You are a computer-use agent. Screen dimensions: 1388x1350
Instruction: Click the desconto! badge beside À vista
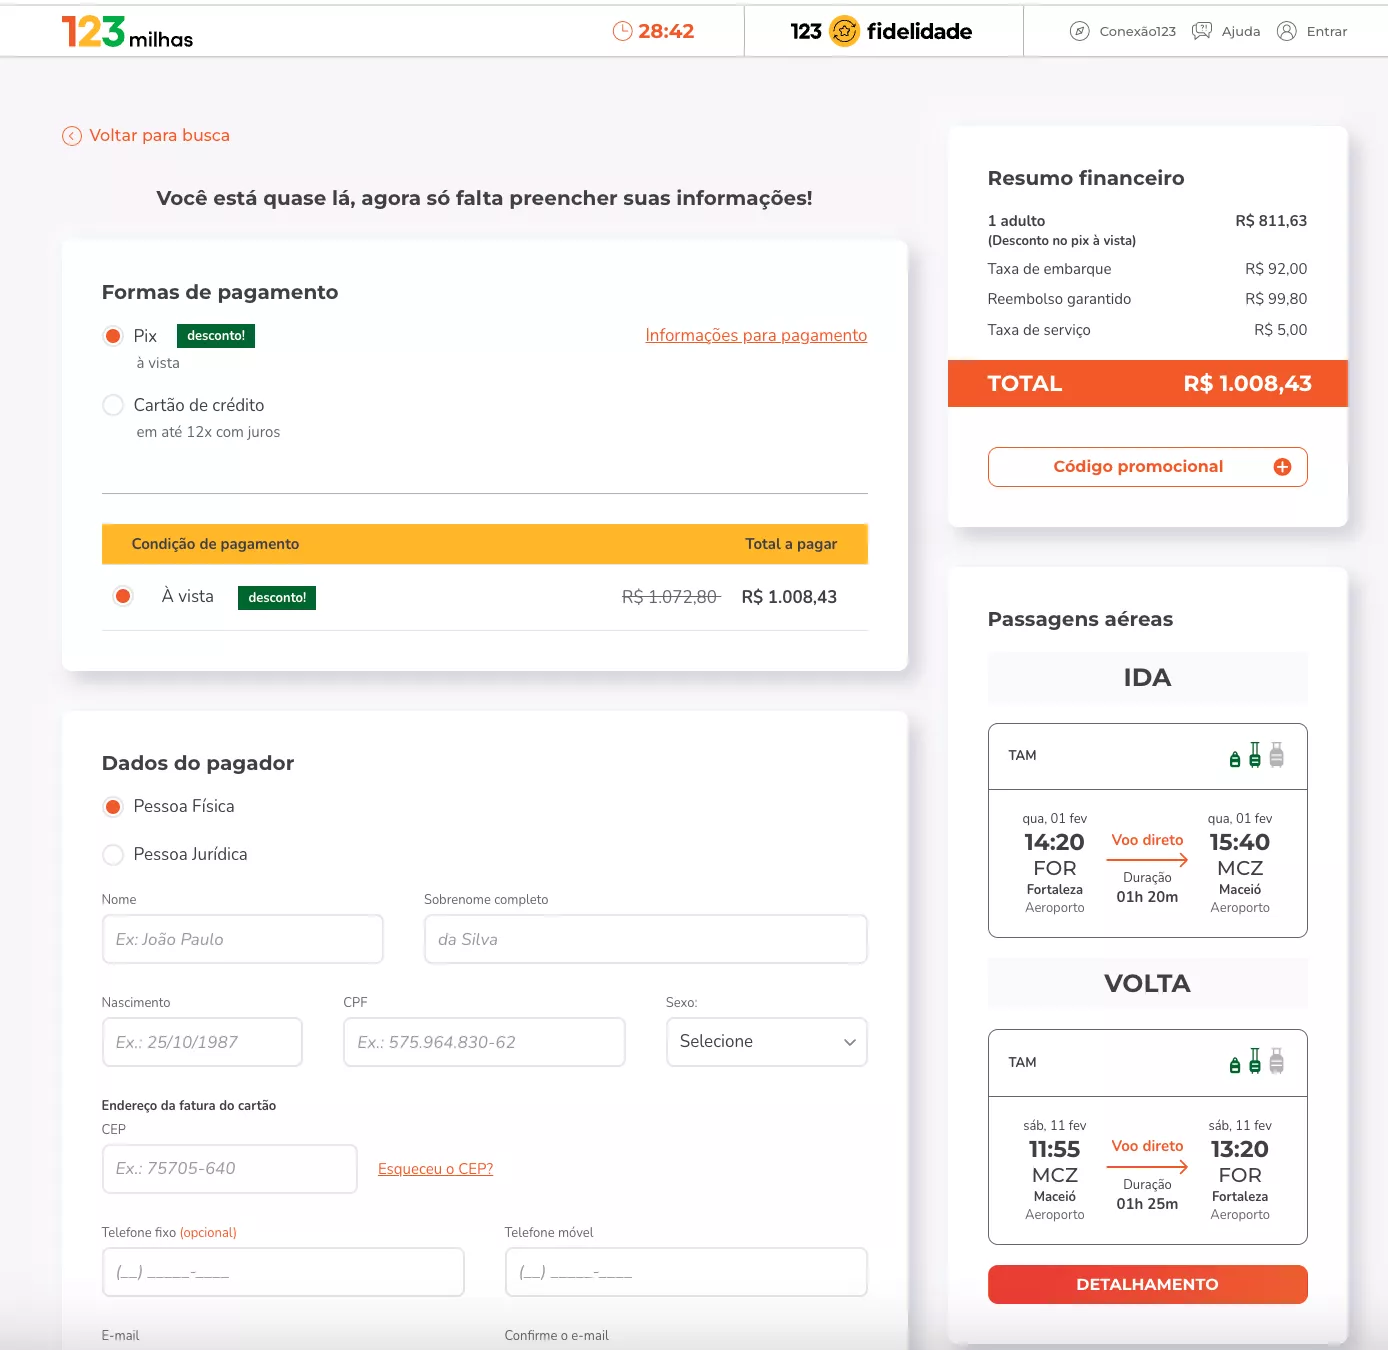coord(277,598)
